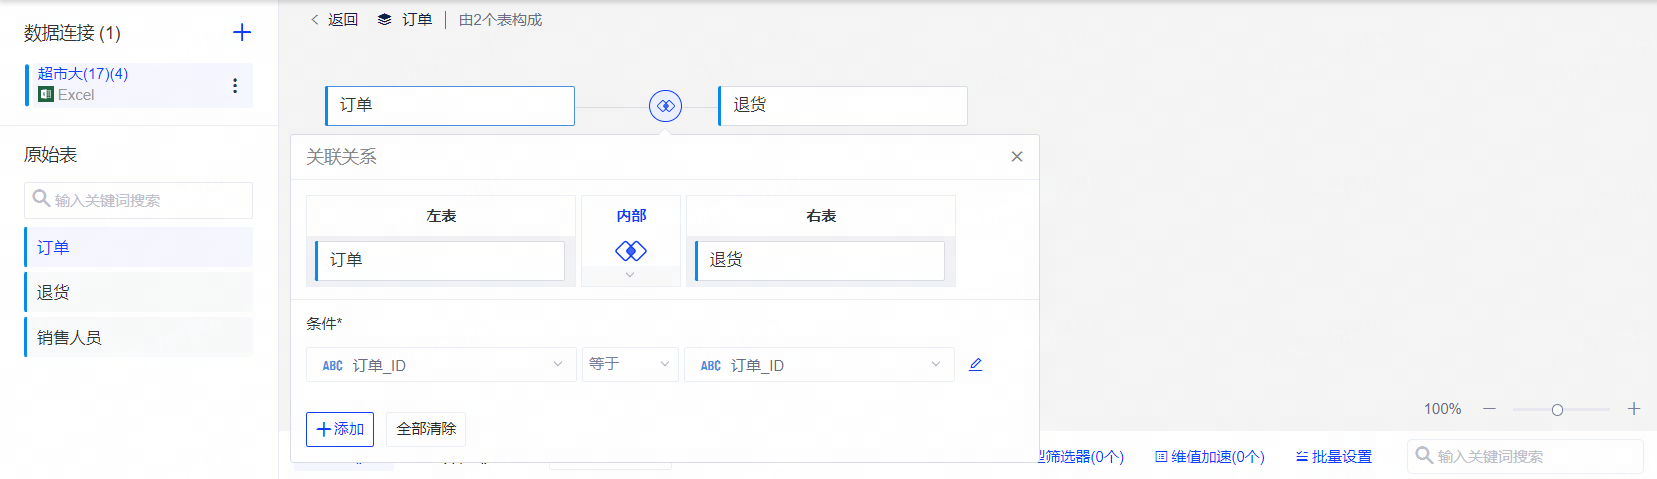Click the edit pencil icon beside condition

tap(975, 365)
